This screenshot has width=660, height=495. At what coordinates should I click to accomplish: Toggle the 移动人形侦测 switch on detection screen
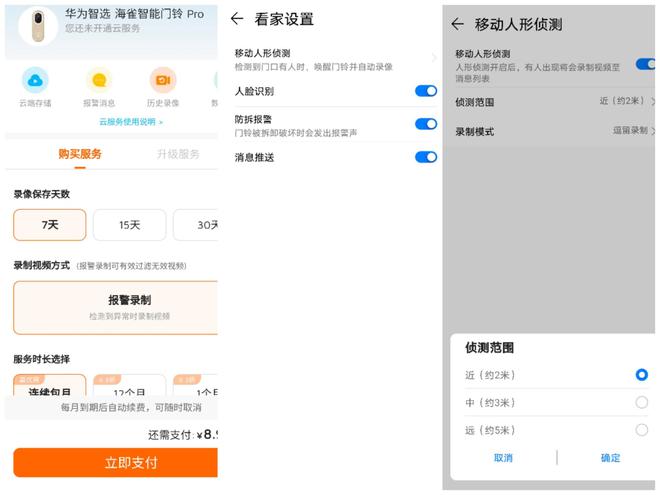click(x=646, y=64)
